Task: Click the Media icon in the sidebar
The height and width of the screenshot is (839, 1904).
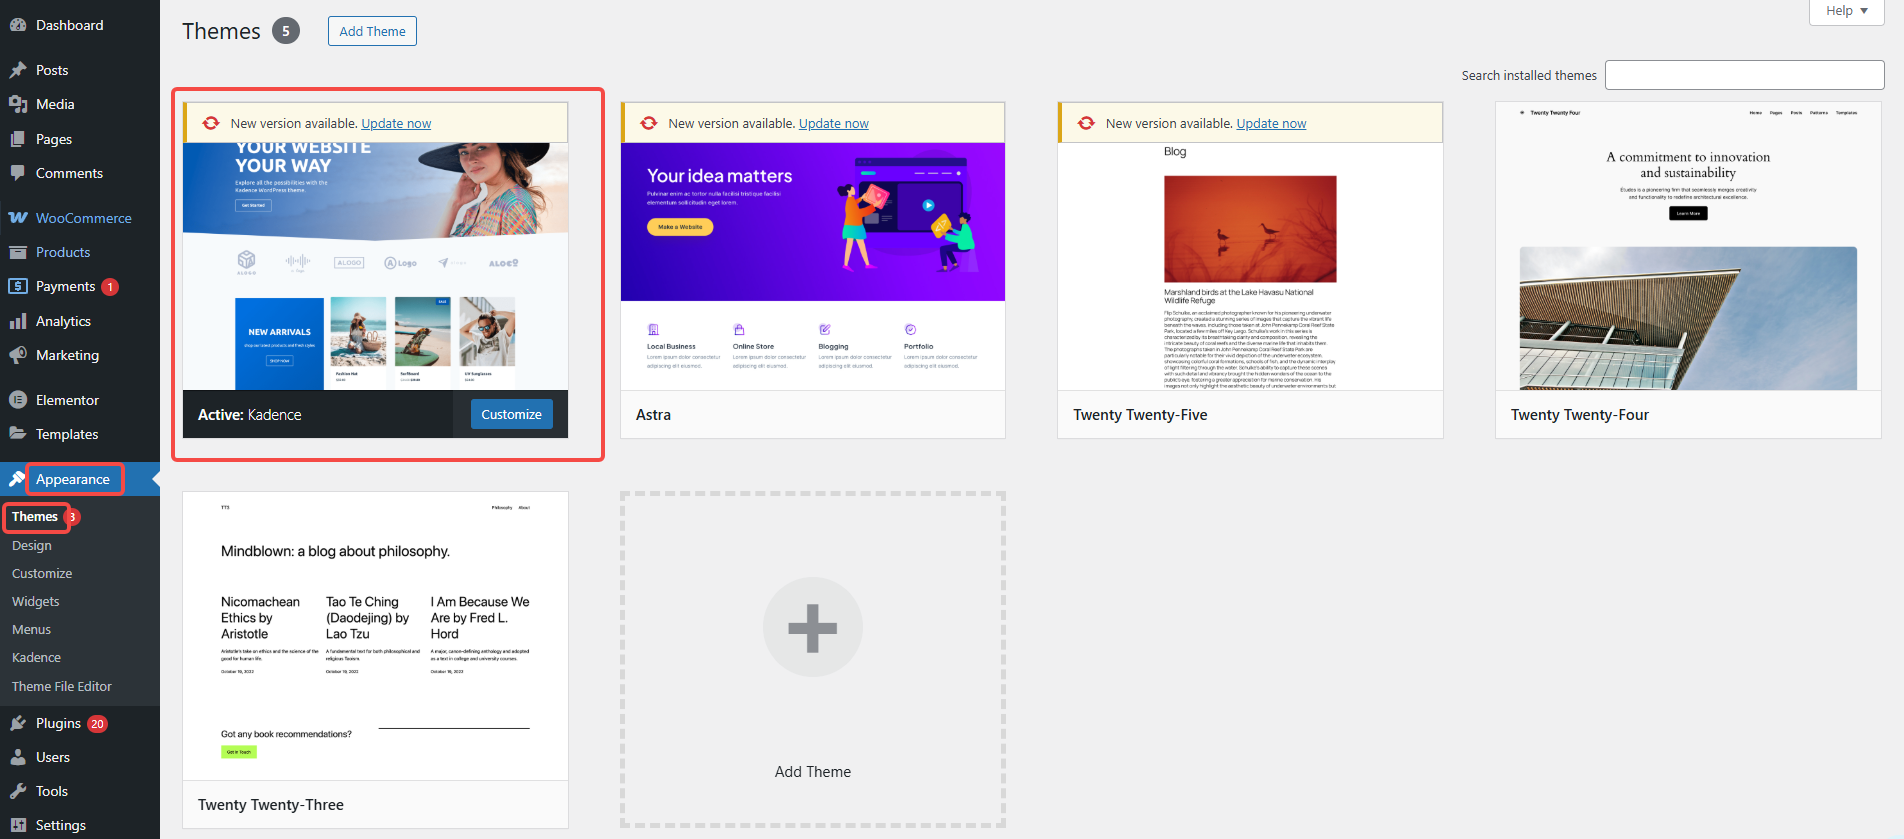Action: point(18,104)
